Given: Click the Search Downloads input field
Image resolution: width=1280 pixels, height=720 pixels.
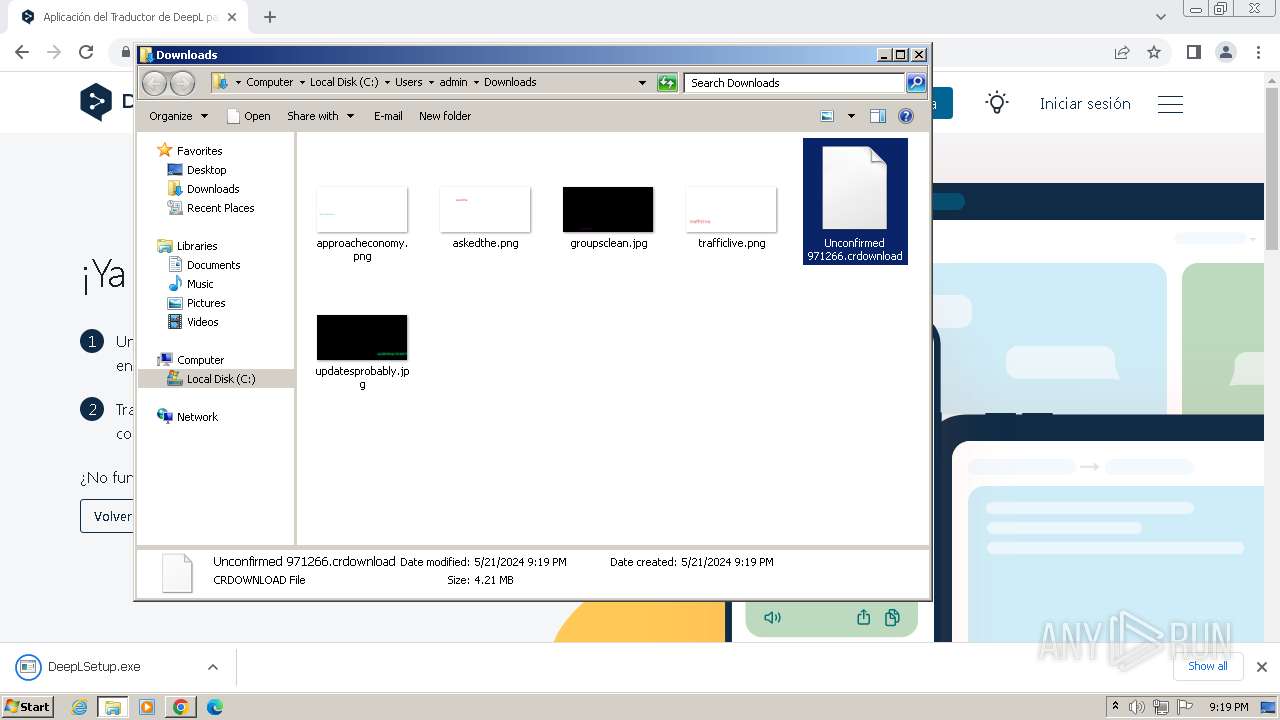Looking at the screenshot, I should 795,83.
